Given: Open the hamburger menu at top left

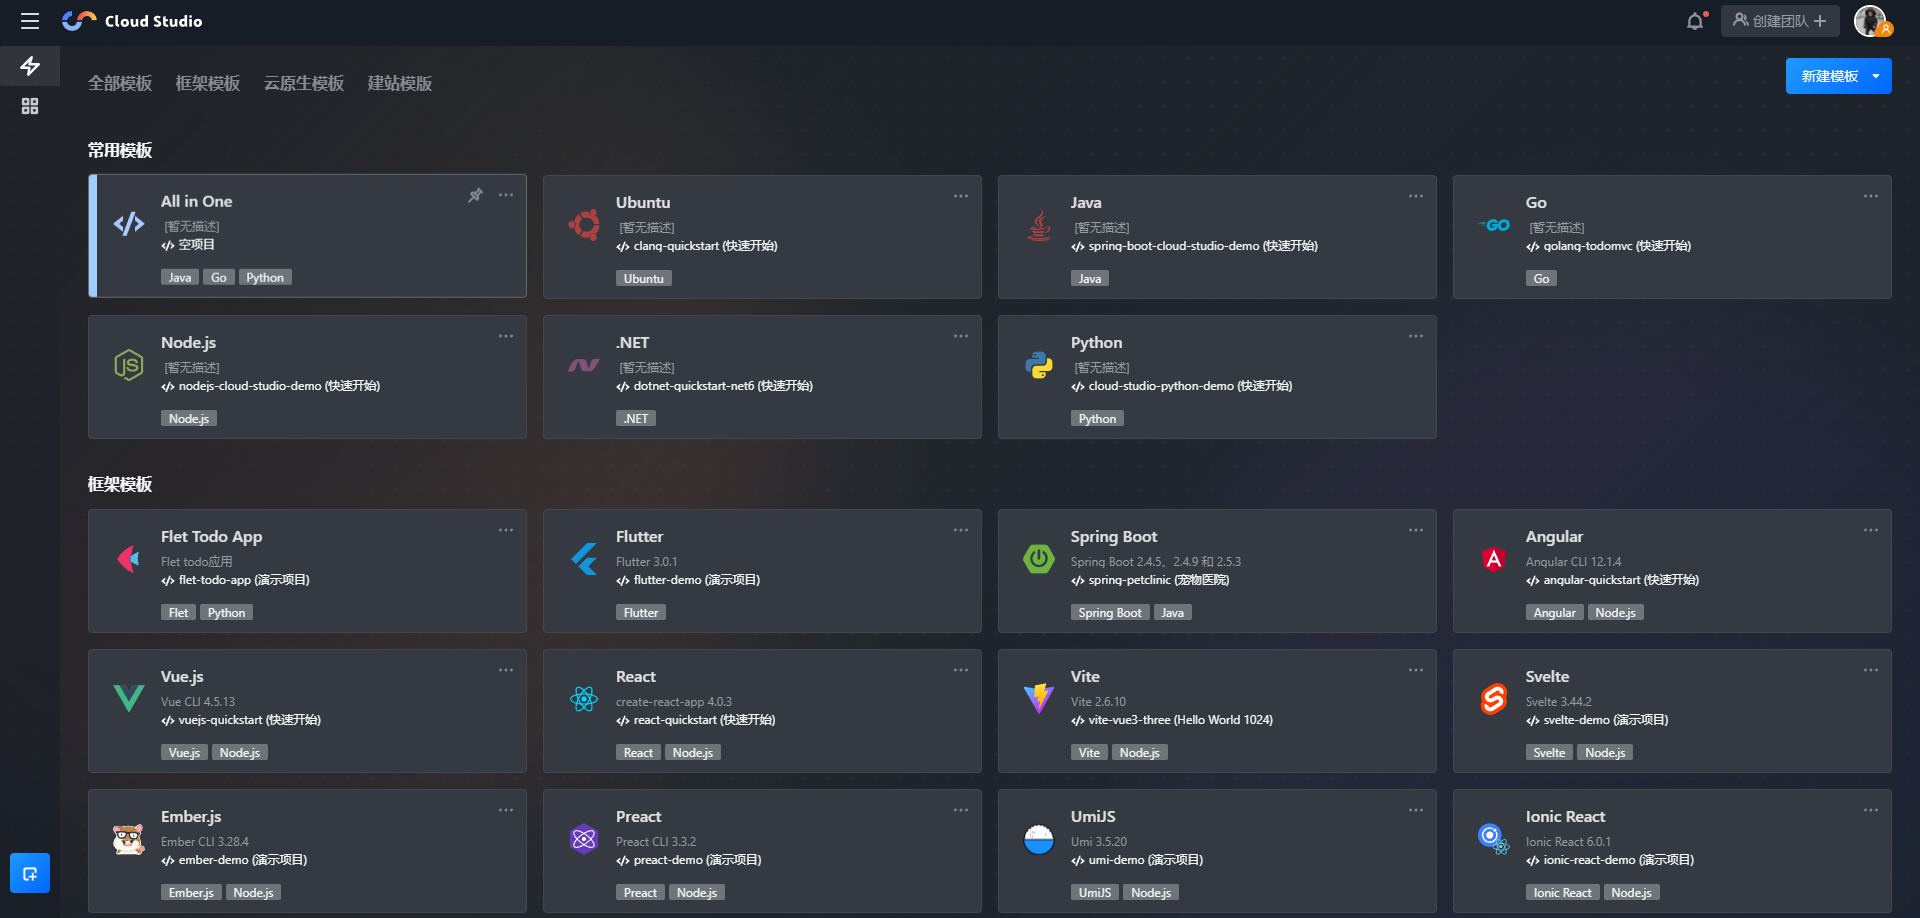Looking at the screenshot, I should (30, 21).
